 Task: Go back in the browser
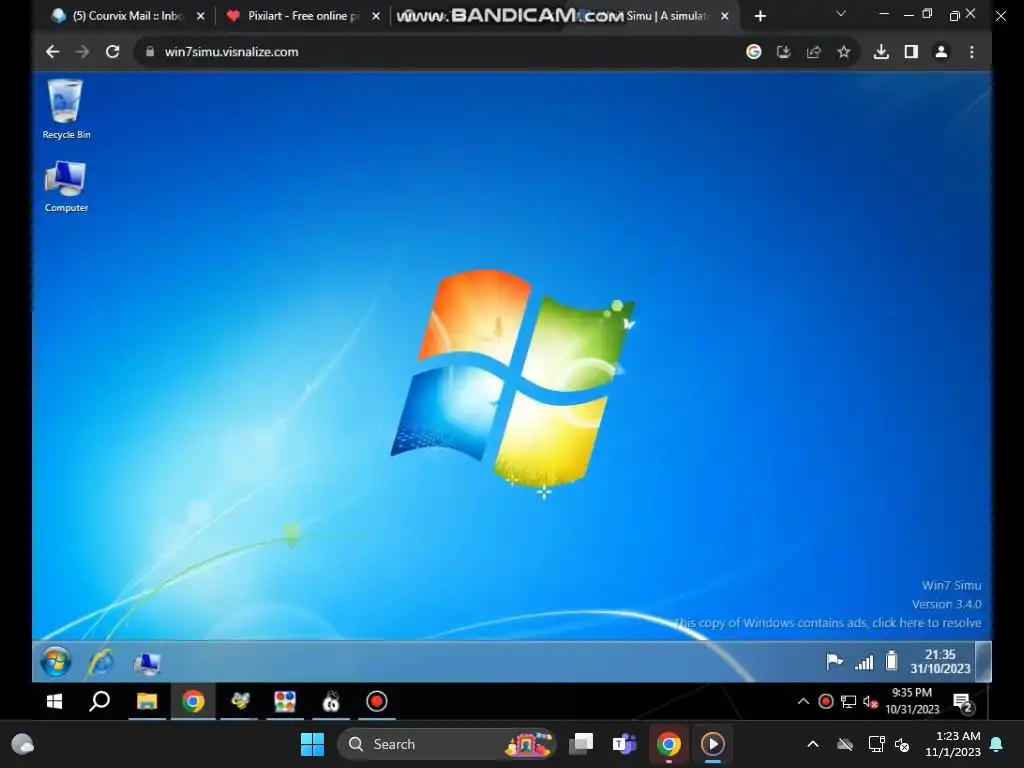[52, 52]
